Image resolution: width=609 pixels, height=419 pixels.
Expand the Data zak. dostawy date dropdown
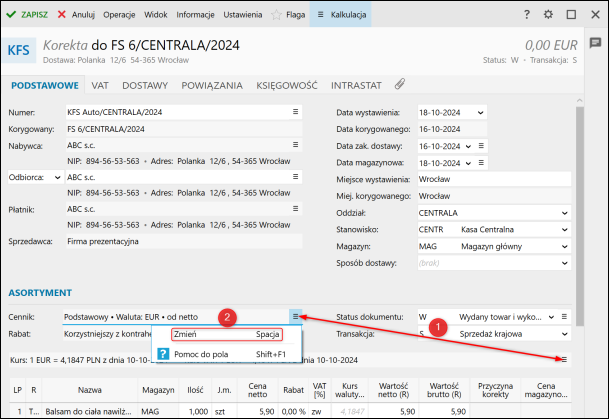468,146
